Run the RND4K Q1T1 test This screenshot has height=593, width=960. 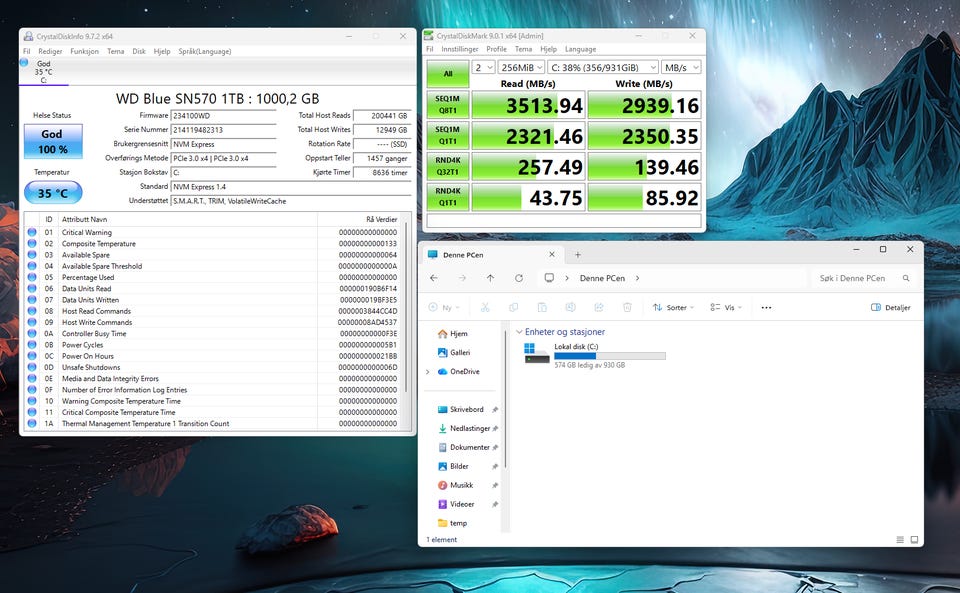448,196
